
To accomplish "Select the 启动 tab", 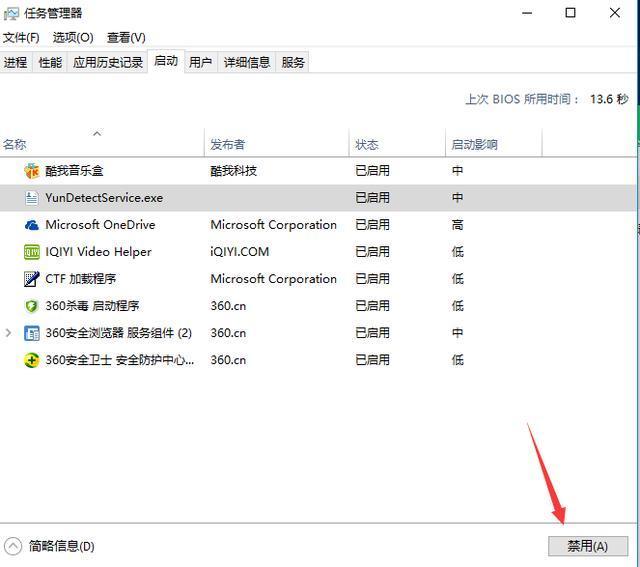I will coord(166,61).
